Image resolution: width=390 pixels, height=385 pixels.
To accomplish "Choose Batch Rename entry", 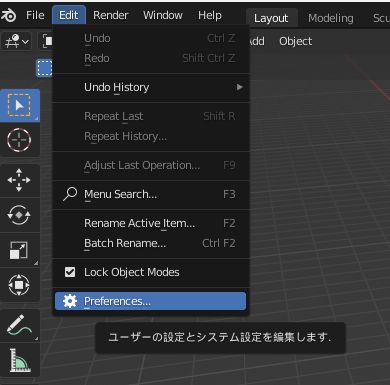I will pos(151,243).
